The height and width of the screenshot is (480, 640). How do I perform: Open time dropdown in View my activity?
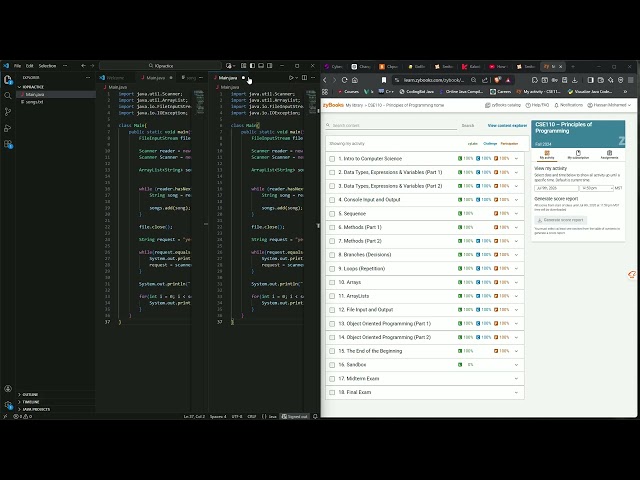596,188
